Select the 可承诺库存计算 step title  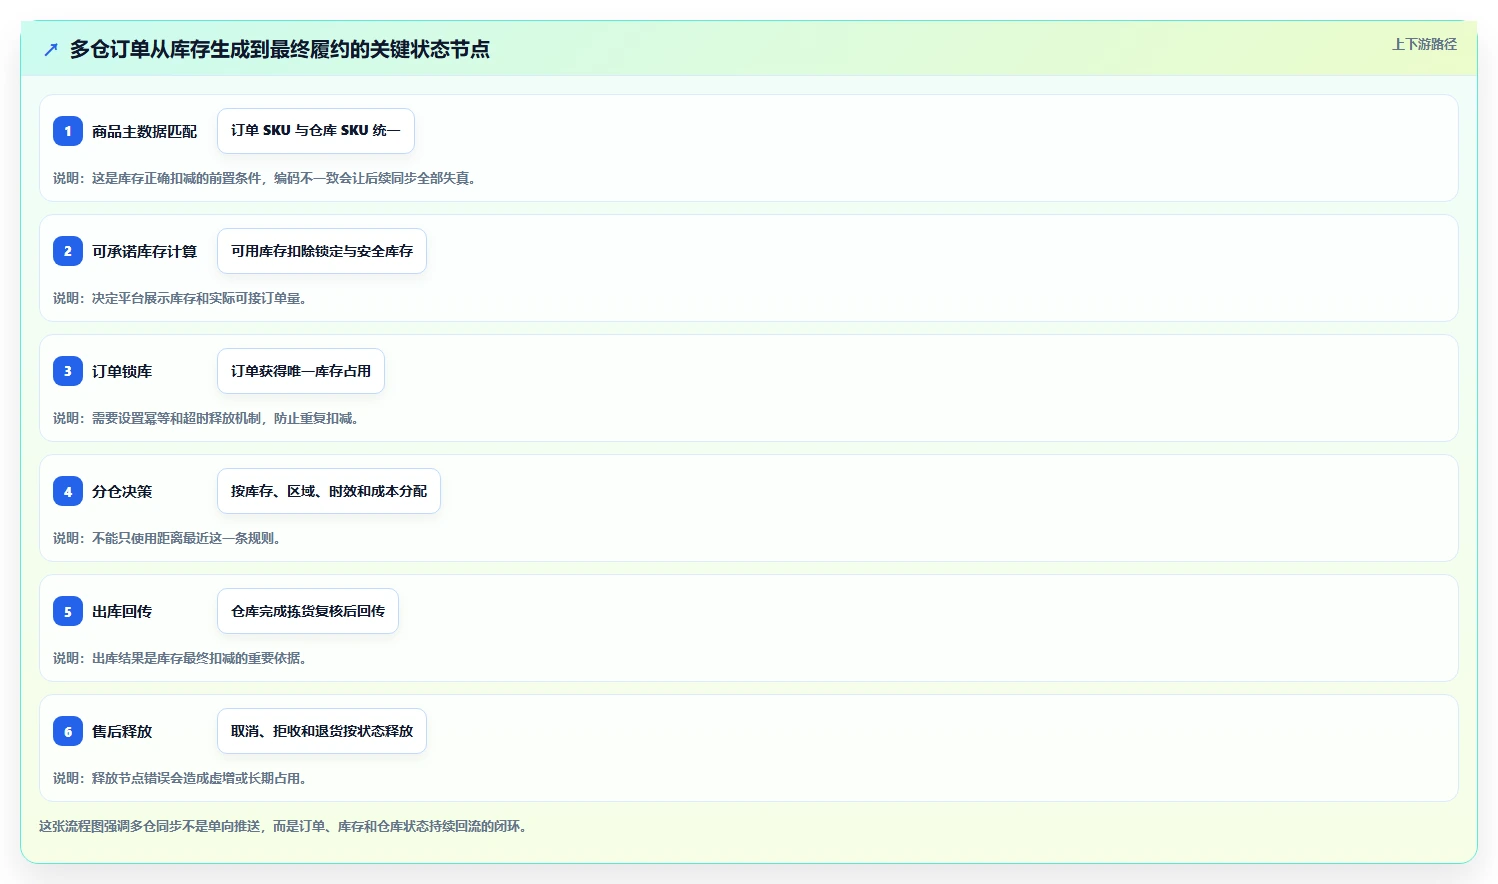(144, 251)
